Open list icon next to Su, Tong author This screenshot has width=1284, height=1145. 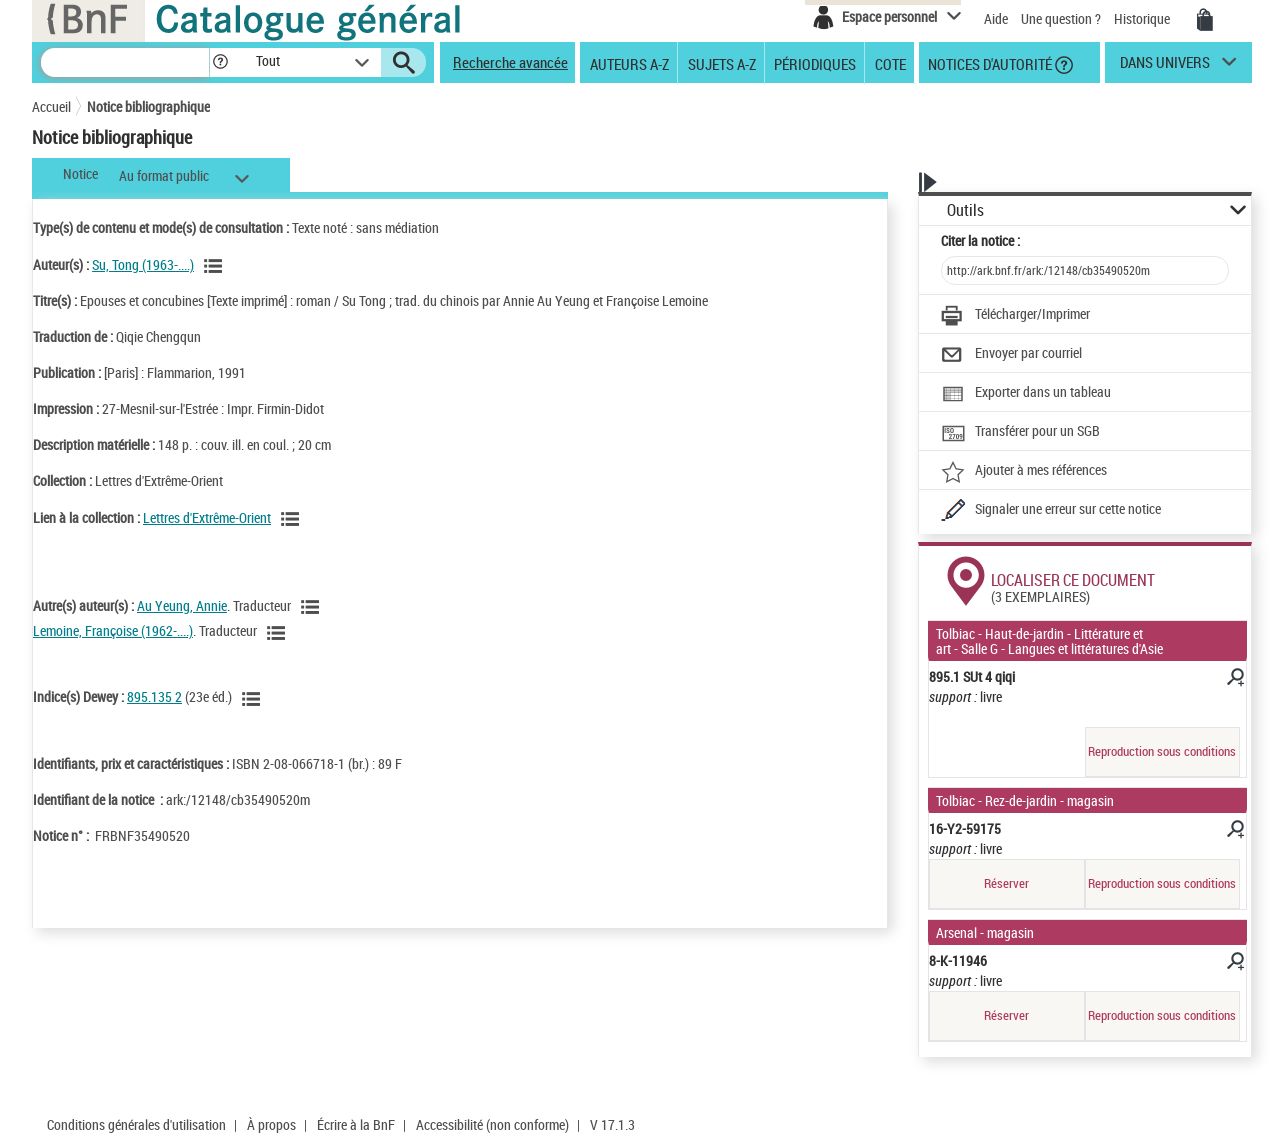(x=213, y=266)
